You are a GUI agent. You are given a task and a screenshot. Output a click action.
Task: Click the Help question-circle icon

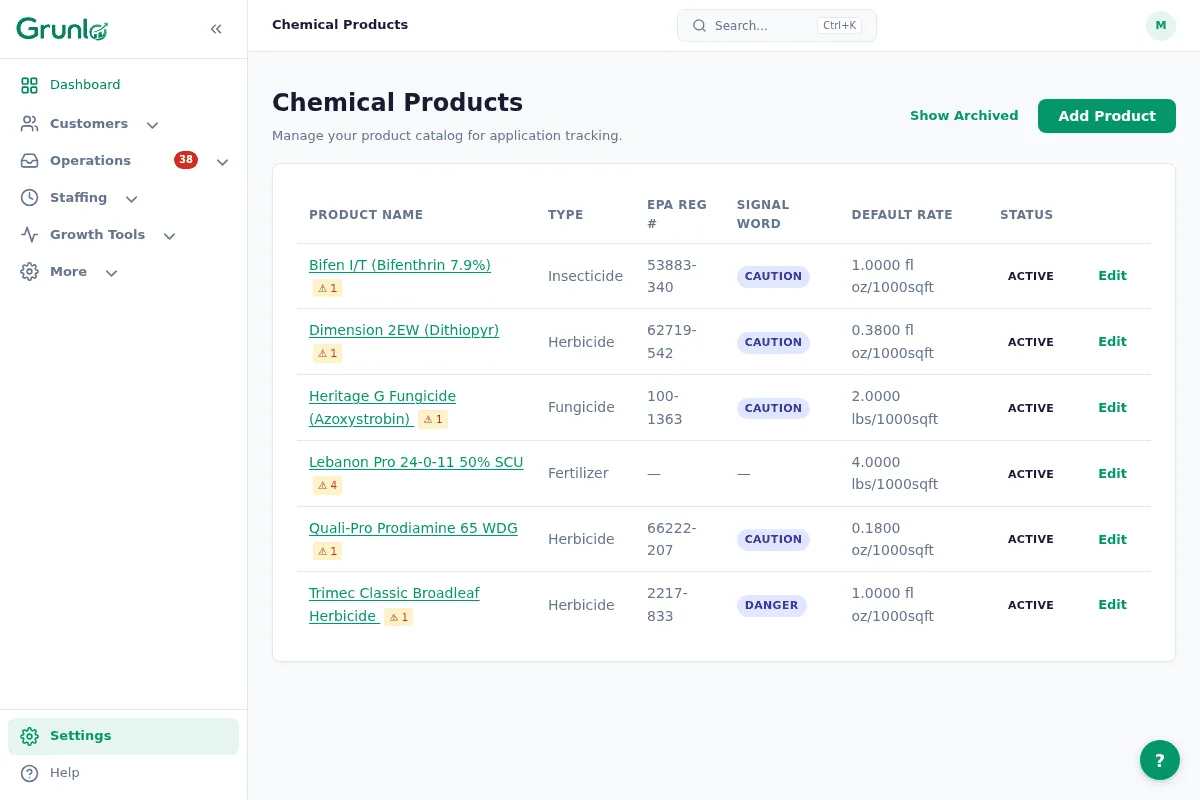point(30,773)
